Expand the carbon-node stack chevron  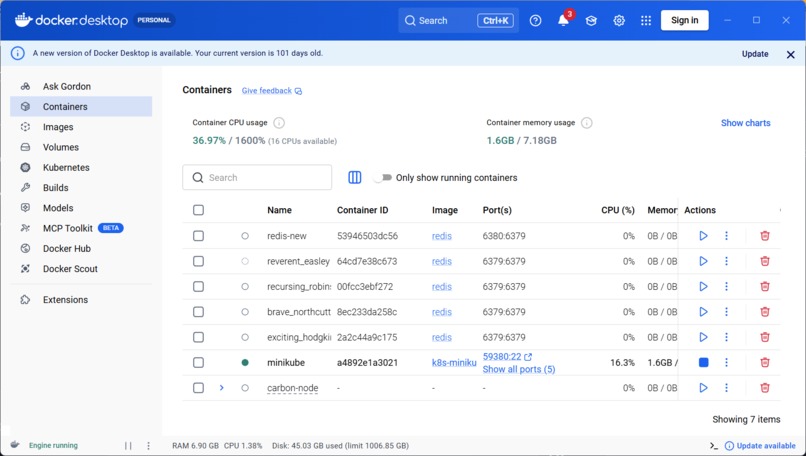(x=222, y=388)
